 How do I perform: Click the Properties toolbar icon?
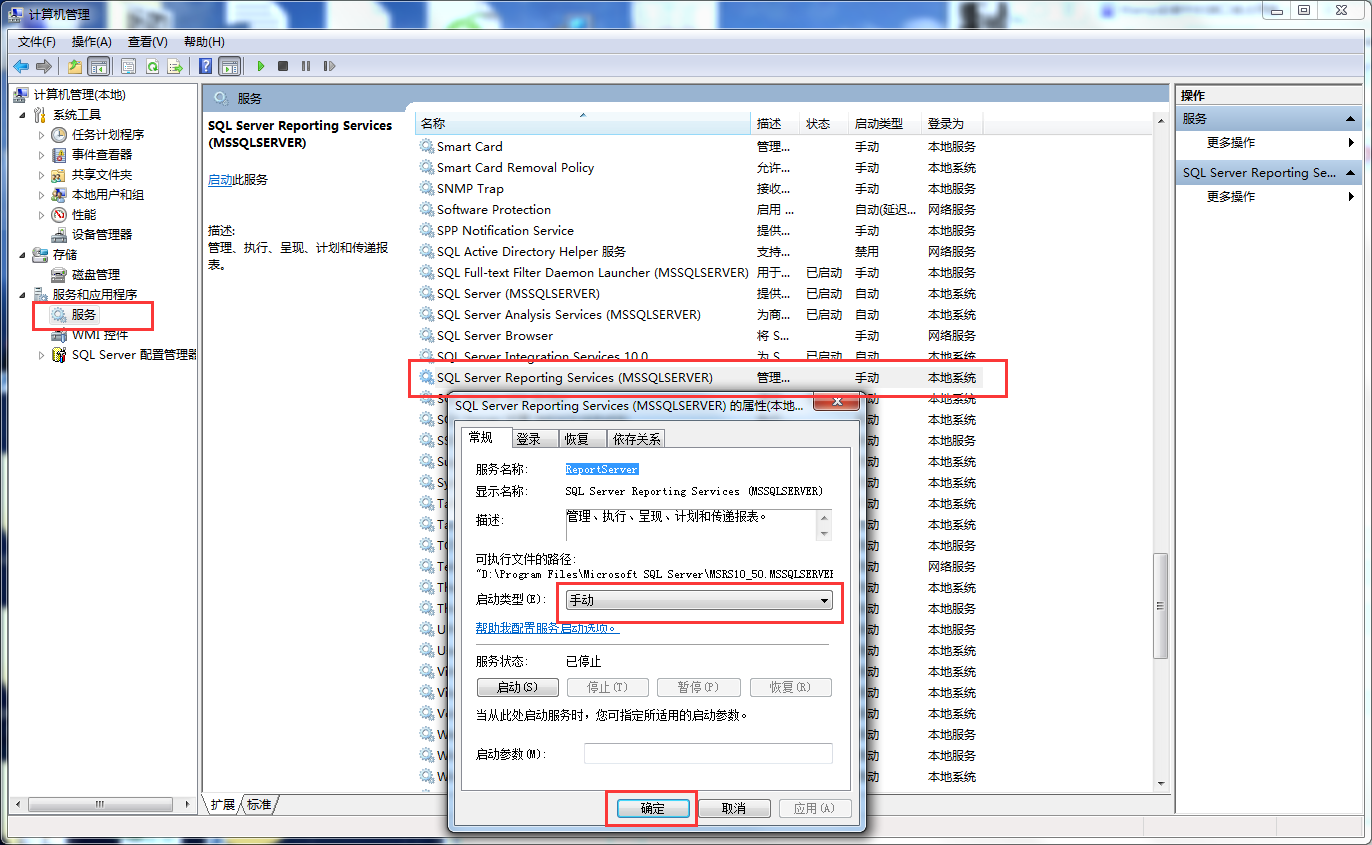point(129,66)
